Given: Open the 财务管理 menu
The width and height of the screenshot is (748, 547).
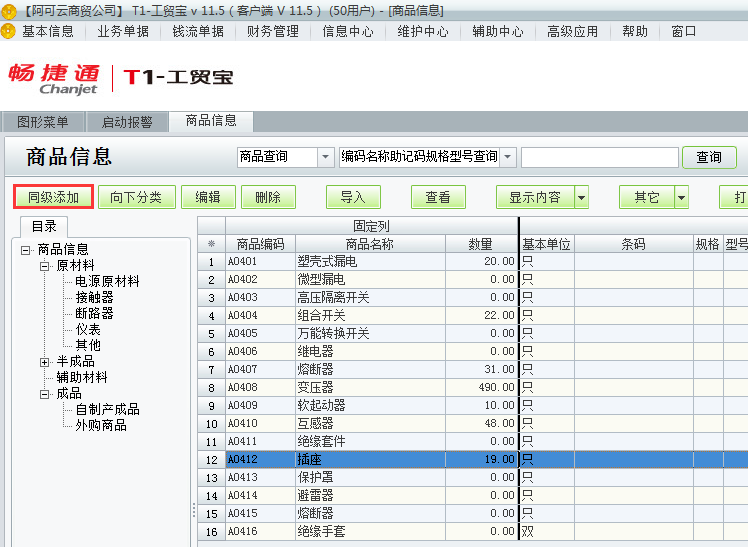Looking at the screenshot, I should pyautogui.click(x=273, y=31).
